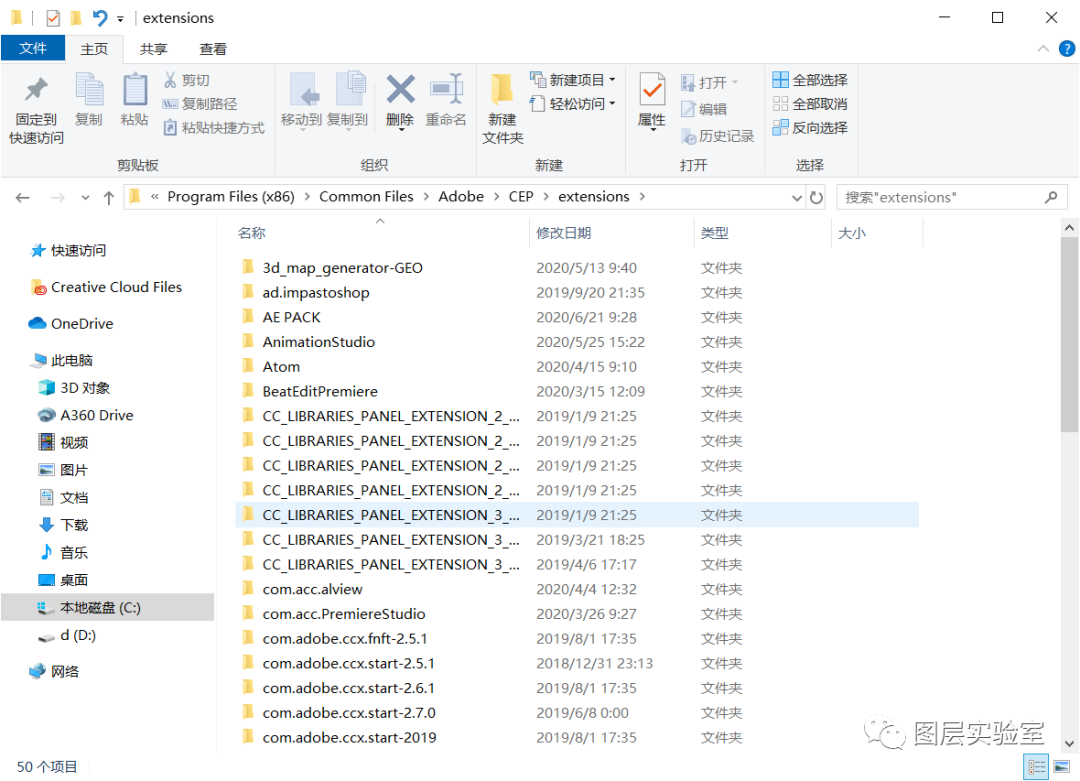Open the File (文件) tab
The height and width of the screenshot is (781, 1080).
click(33, 48)
